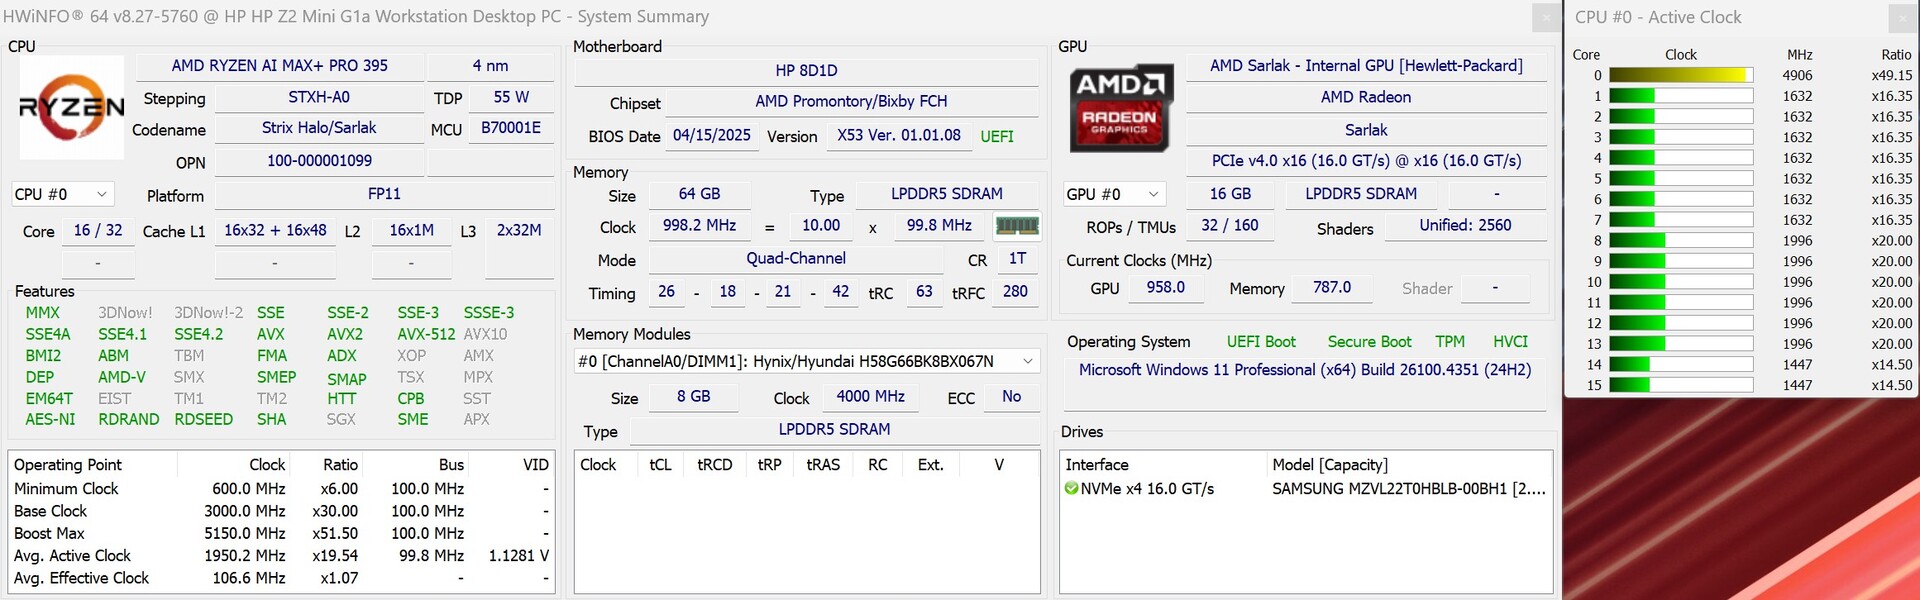
Task: Click the Core 15 clock bar
Action: (x=1681, y=385)
